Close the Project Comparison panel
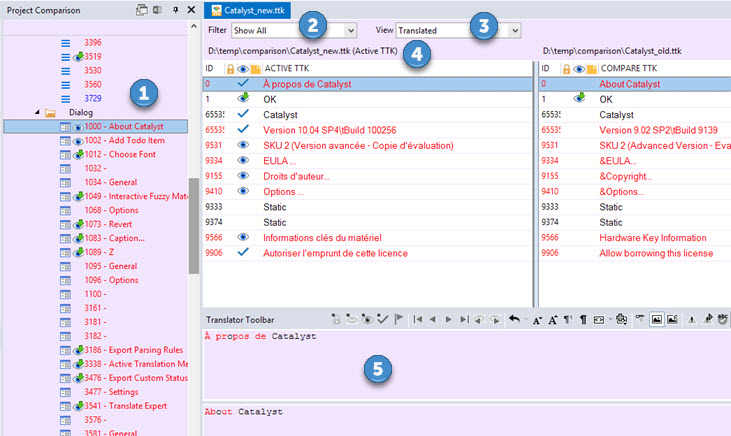Screen dimensions: 731x436 191,10
